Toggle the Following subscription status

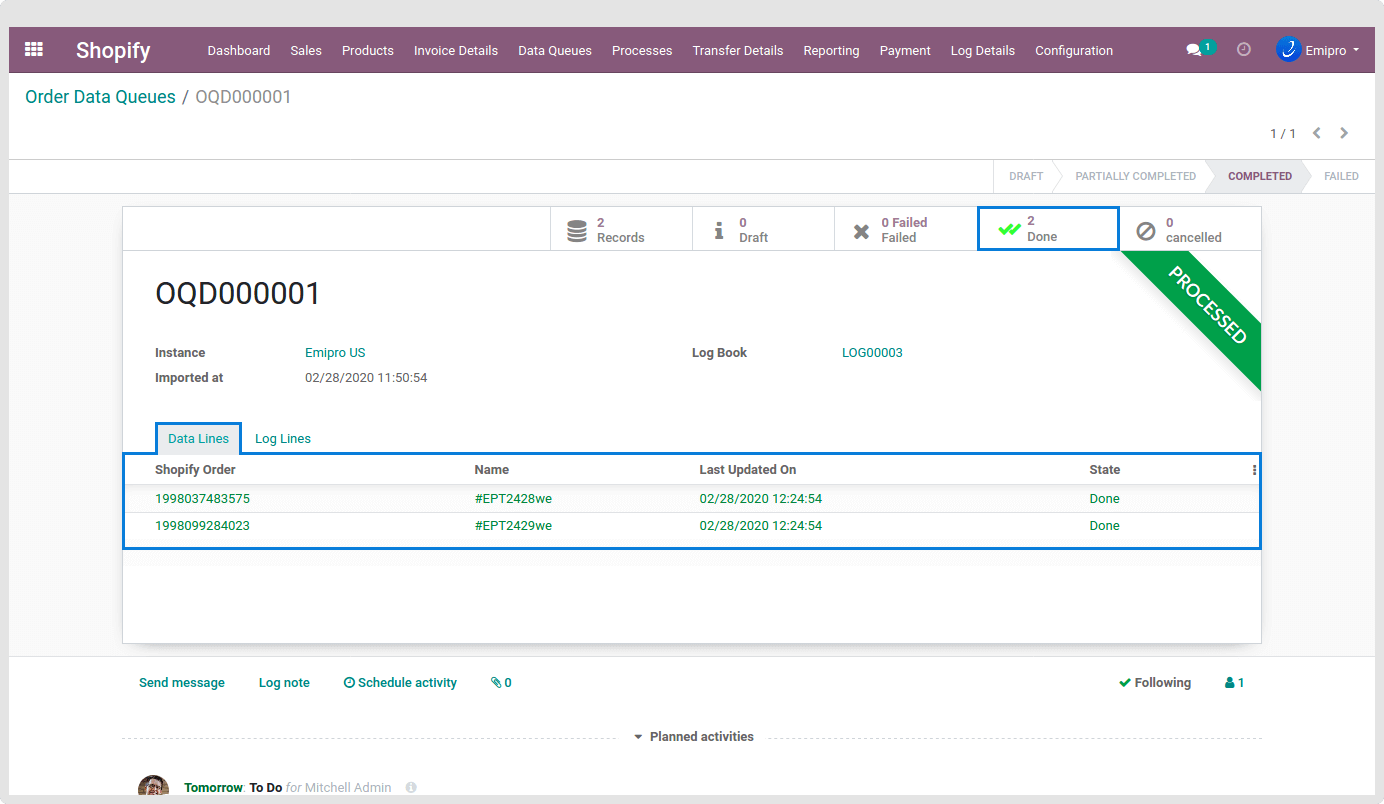tap(1155, 683)
